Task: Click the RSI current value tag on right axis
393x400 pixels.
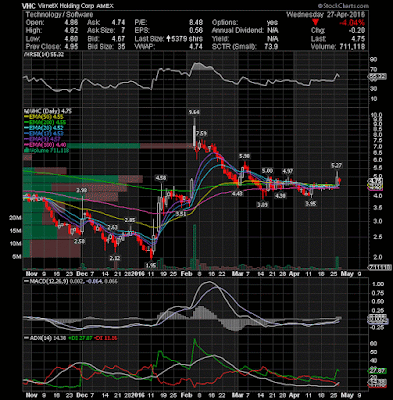Action: 377,77
